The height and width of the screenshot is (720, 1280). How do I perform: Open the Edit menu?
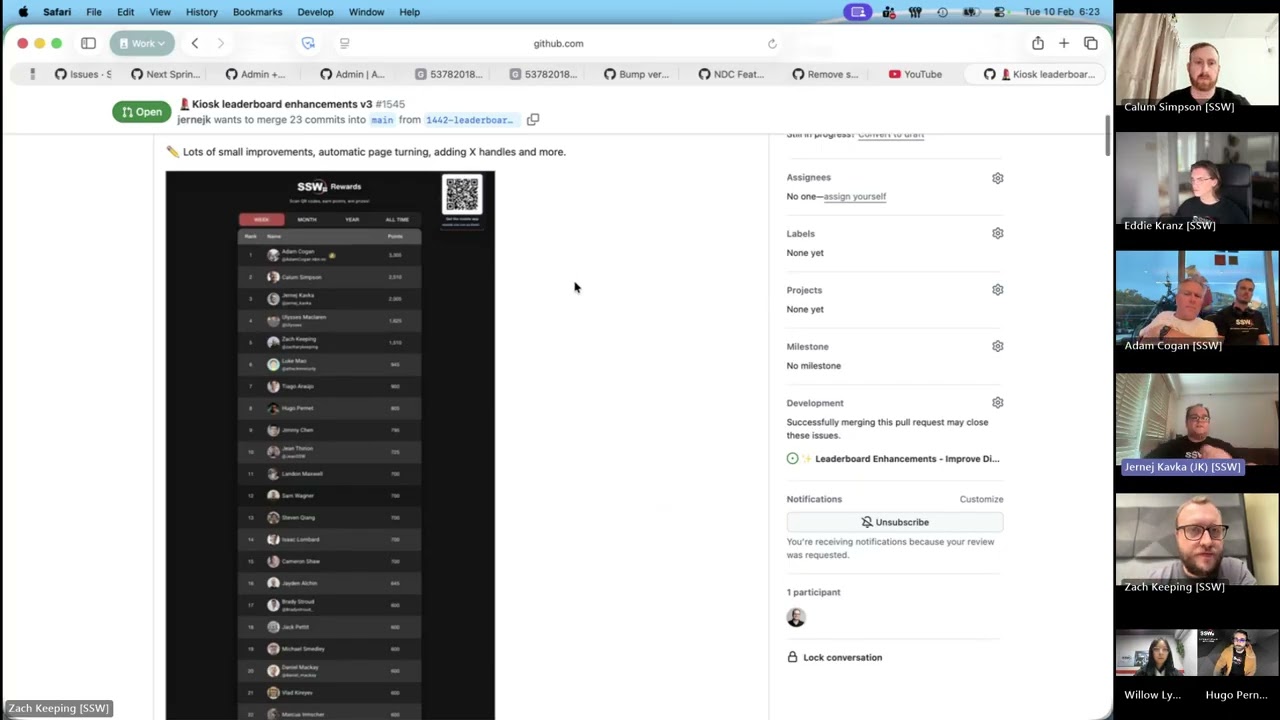[126, 12]
